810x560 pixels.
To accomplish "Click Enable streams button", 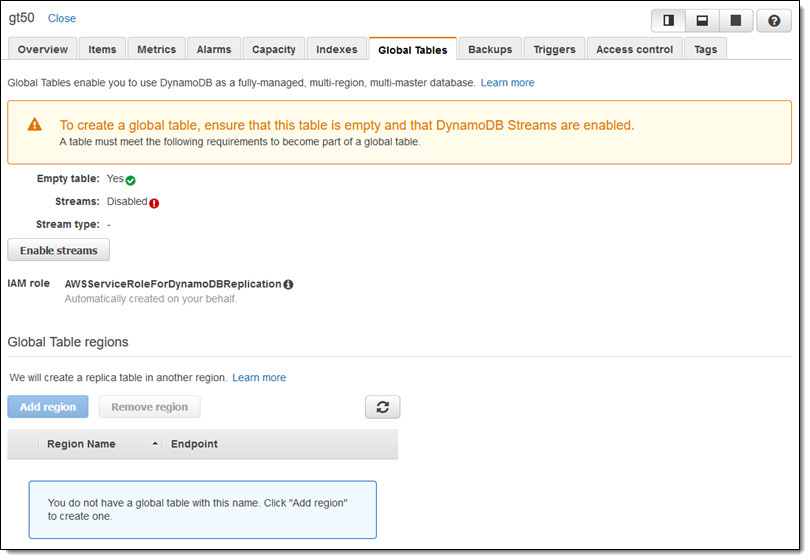I will (x=58, y=250).
